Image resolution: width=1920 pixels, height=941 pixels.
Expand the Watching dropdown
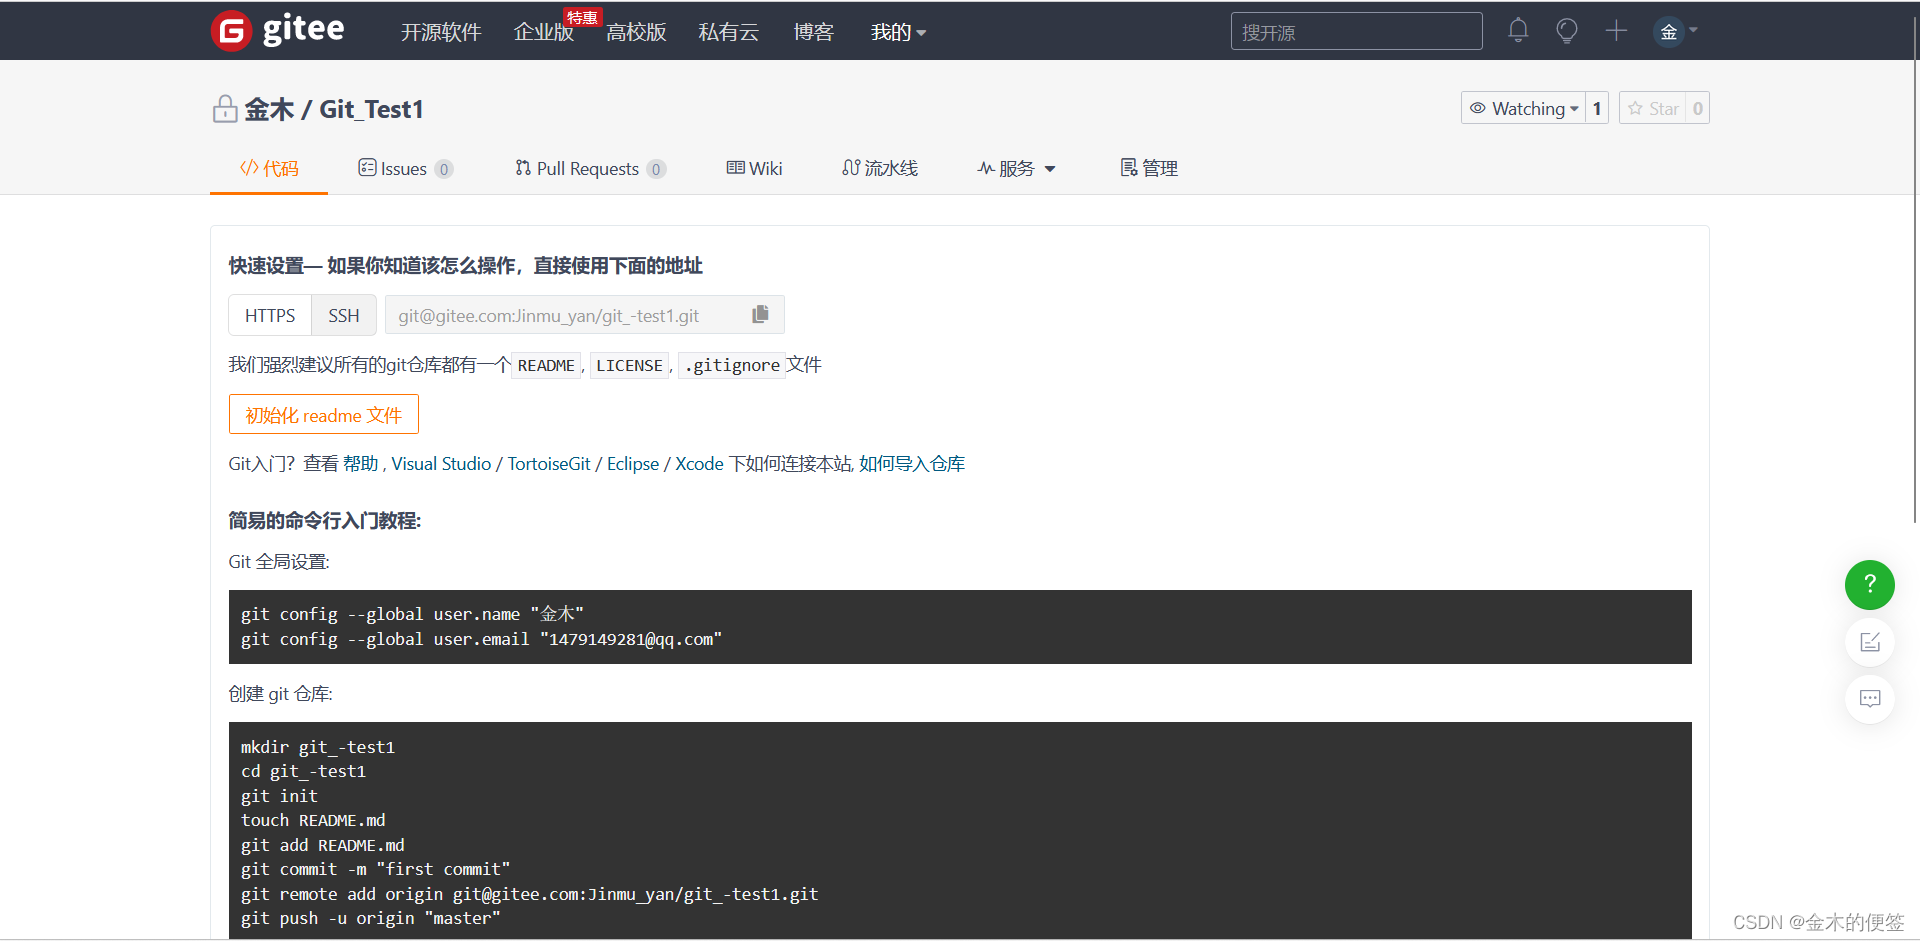coord(1523,108)
